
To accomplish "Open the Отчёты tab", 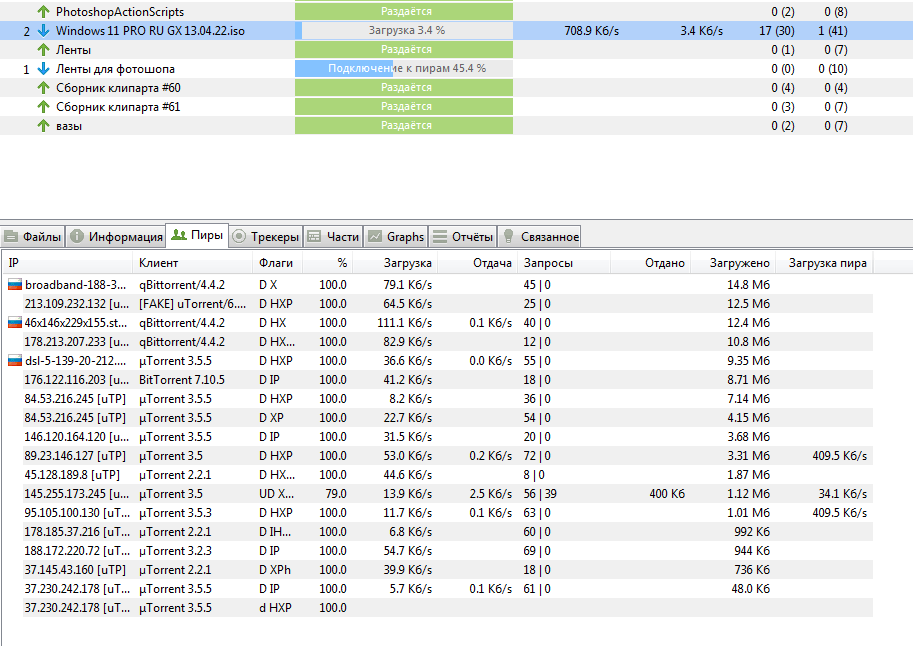I will tap(464, 237).
